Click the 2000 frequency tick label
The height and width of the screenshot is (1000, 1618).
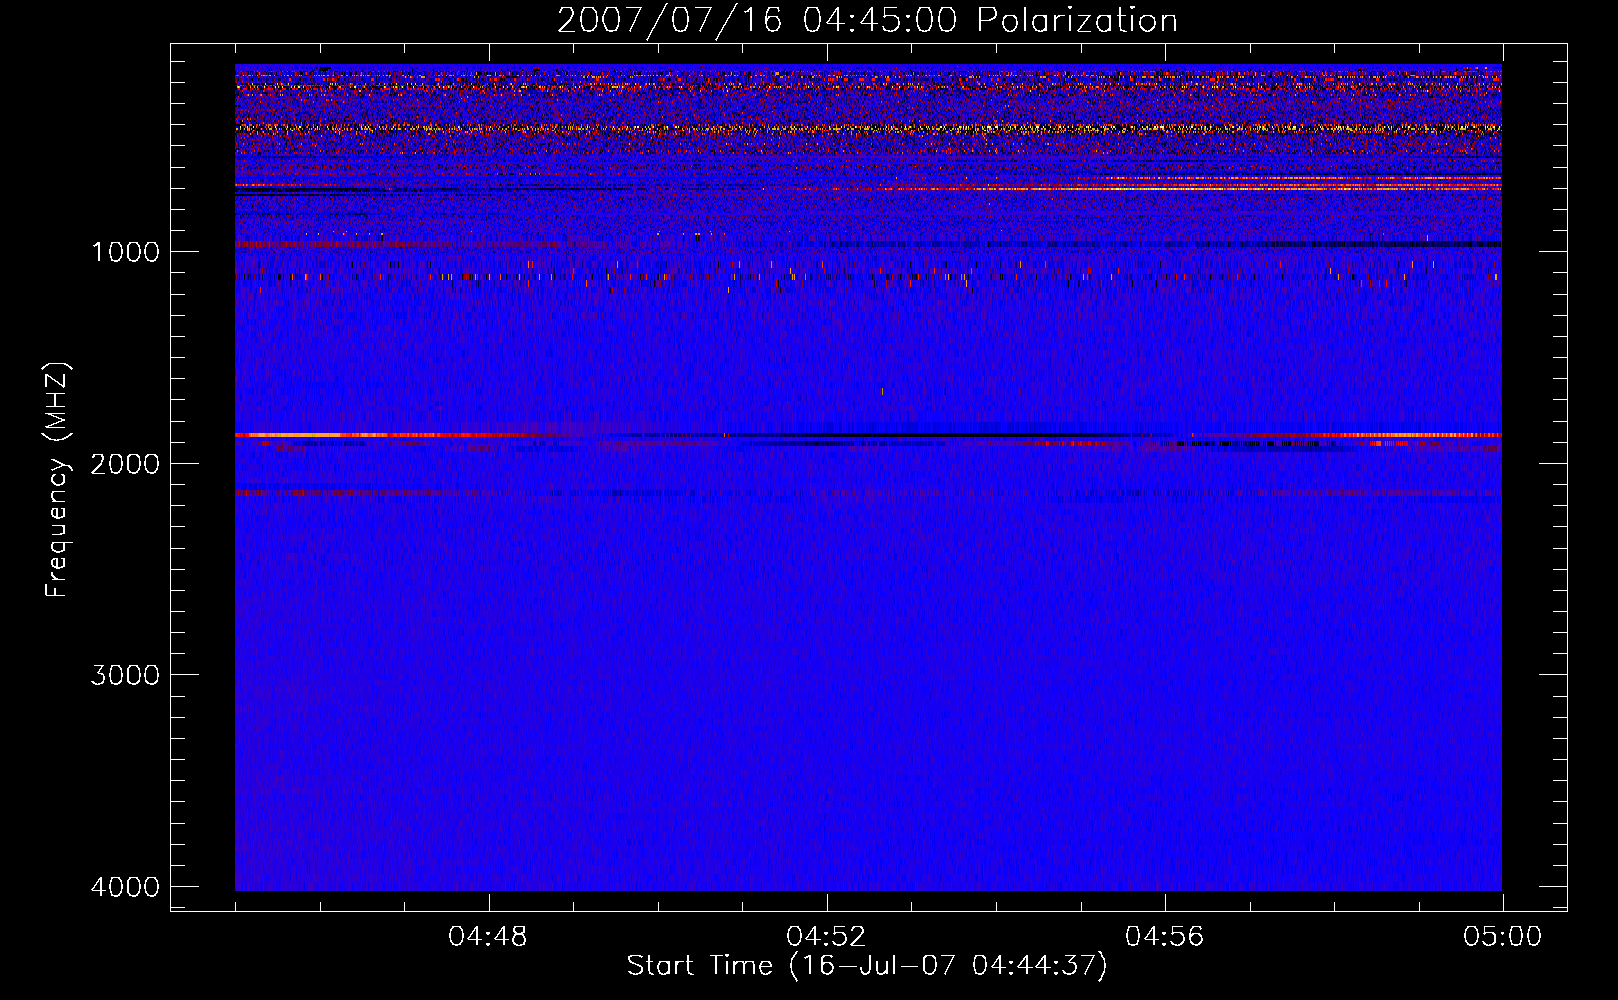pyautogui.click(x=125, y=464)
